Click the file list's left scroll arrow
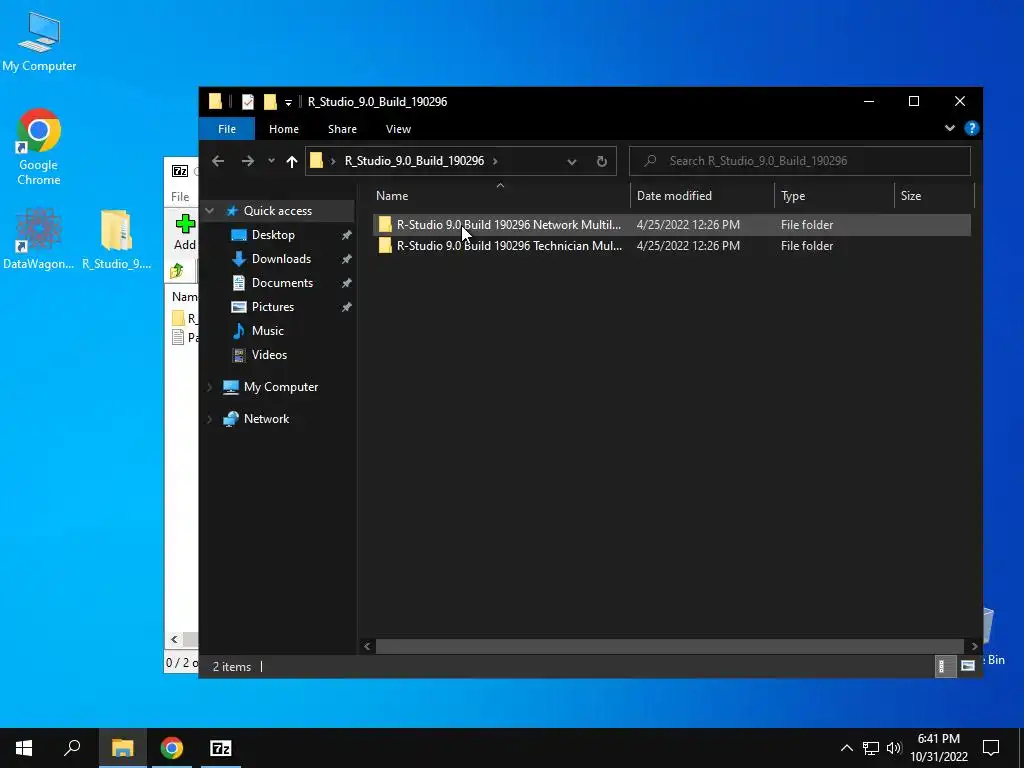This screenshot has width=1024, height=768. (367, 647)
